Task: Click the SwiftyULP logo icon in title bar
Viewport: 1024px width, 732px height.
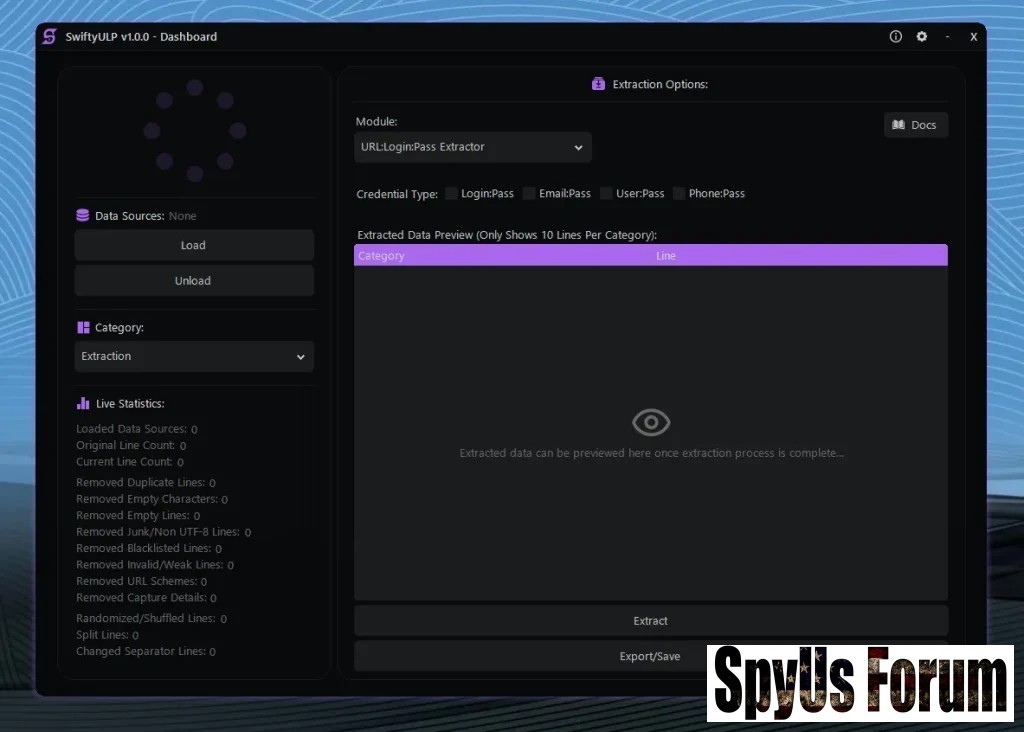Action: (x=49, y=37)
